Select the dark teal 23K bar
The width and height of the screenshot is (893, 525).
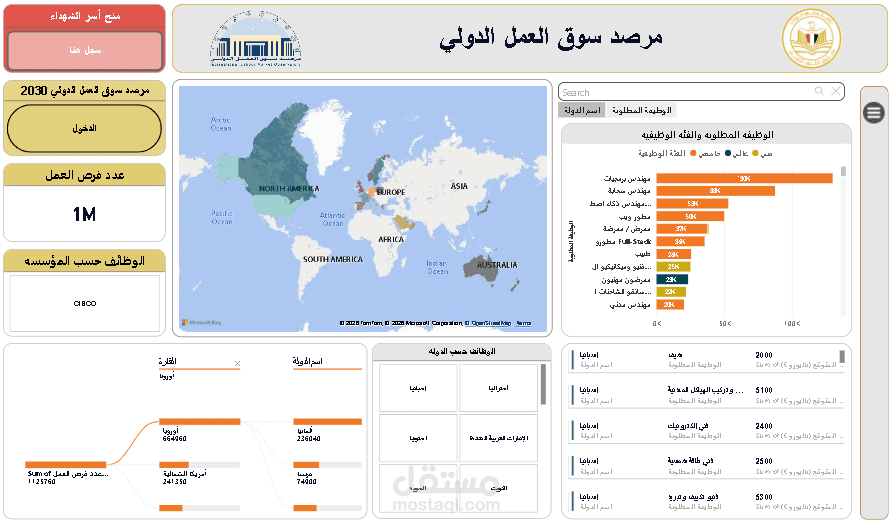[x=672, y=280]
